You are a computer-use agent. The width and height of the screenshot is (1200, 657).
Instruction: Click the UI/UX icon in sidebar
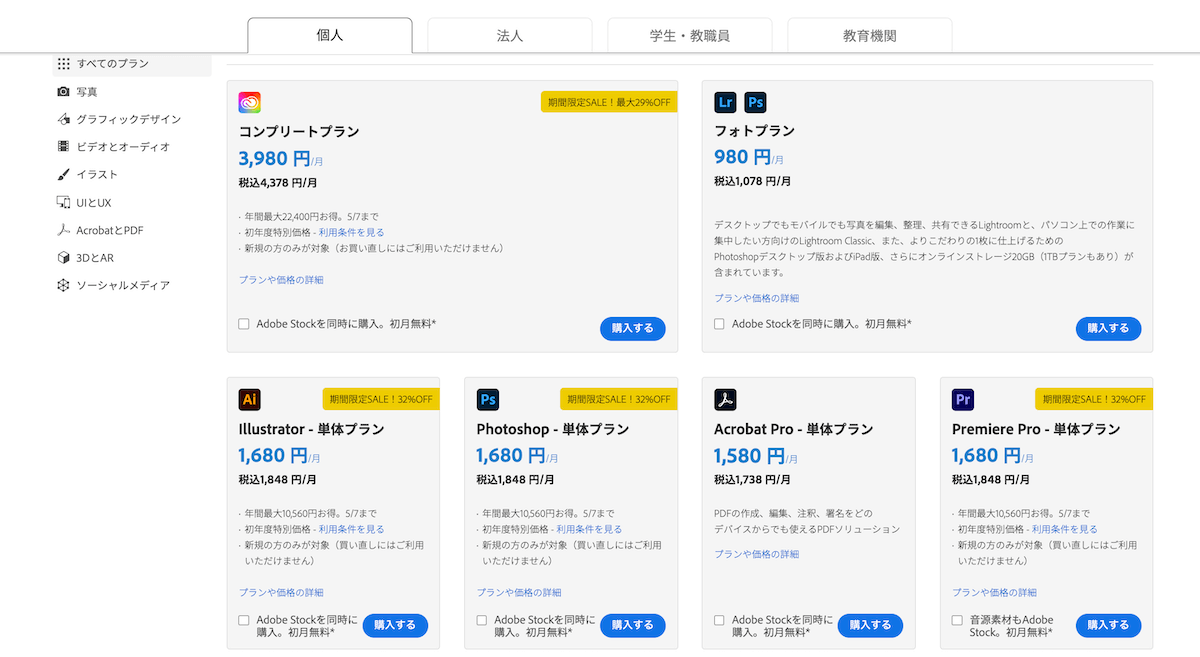pyautogui.click(x=64, y=202)
